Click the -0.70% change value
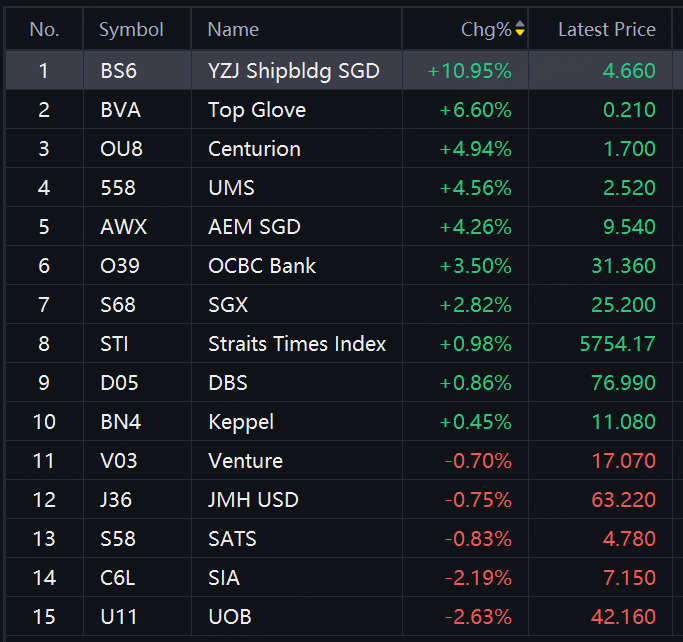 tap(478, 461)
